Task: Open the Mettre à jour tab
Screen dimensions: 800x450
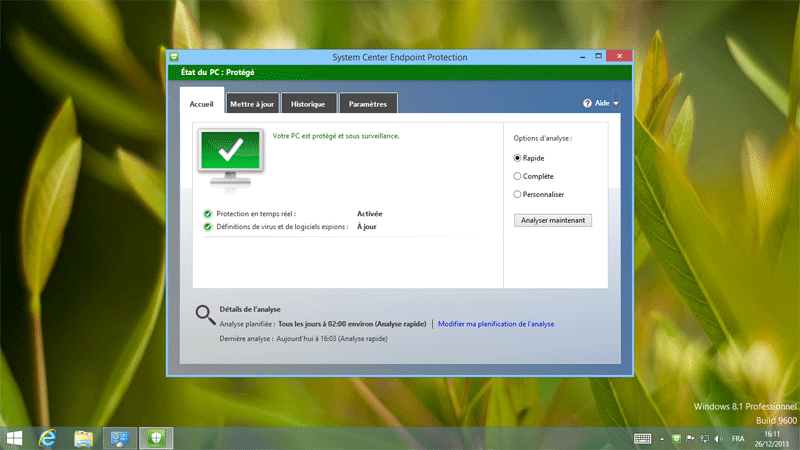Action: point(252,104)
